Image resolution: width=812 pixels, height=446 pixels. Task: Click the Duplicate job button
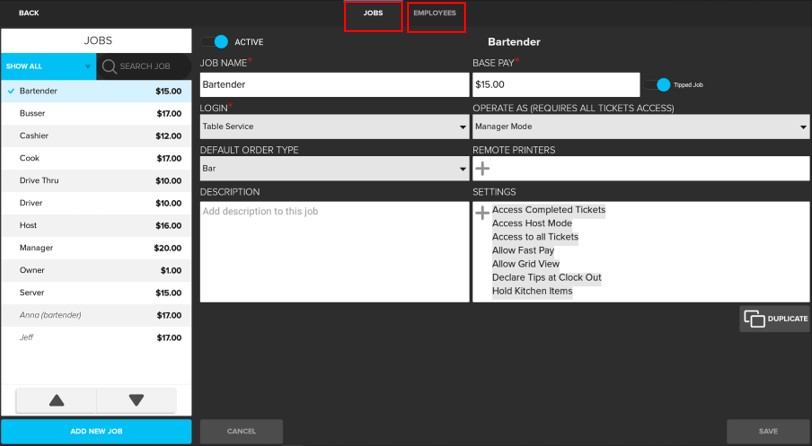[x=775, y=319]
